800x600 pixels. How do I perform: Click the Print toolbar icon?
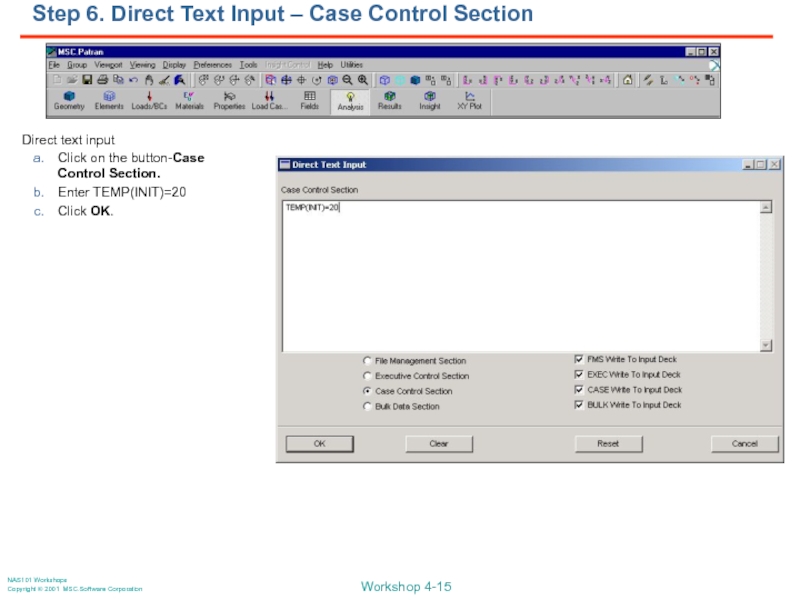pyautogui.click(x=103, y=80)
